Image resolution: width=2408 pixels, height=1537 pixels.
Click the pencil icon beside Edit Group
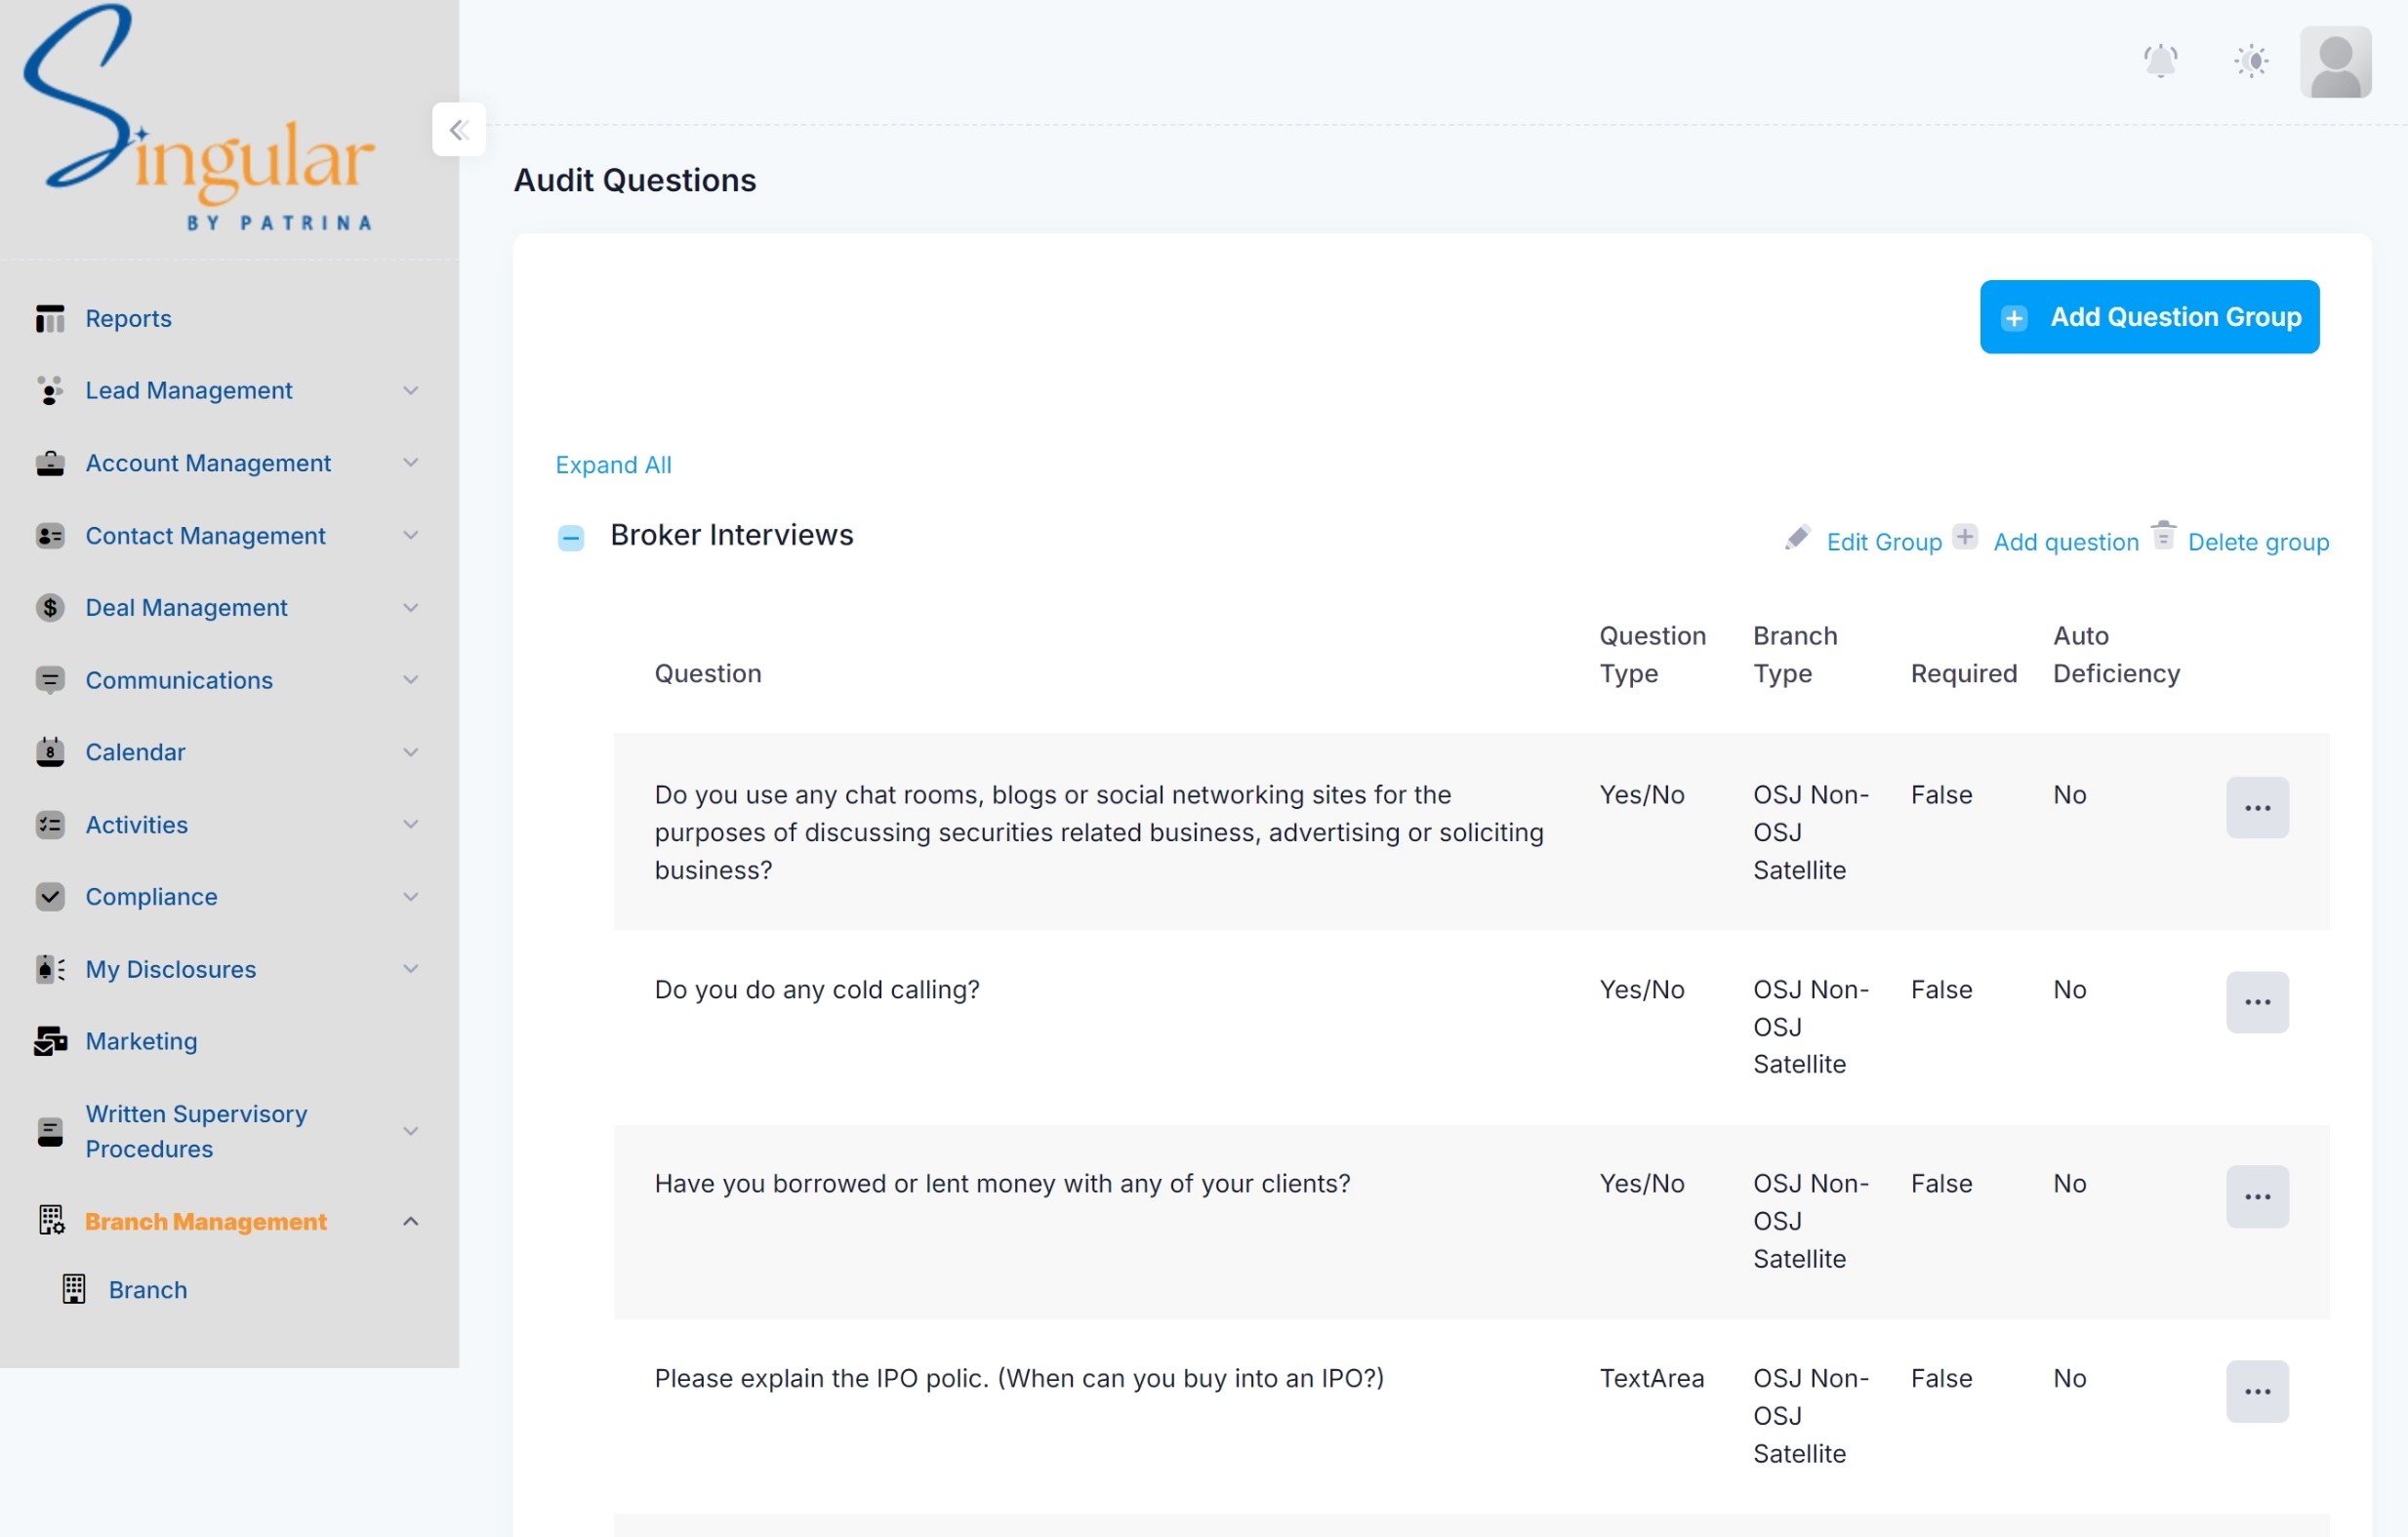pos(1797,538)
